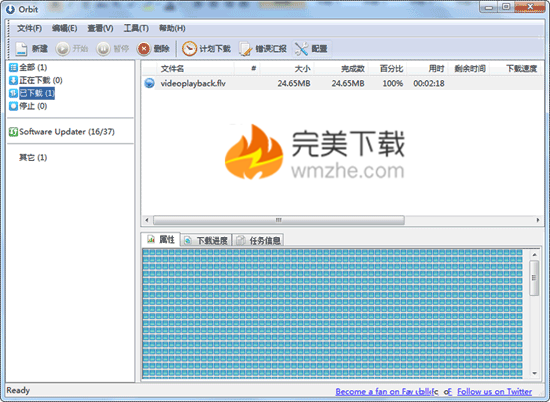The image size is (550, 402).
Task: Click the 100% percentage cell
Action: coord(393,83)
